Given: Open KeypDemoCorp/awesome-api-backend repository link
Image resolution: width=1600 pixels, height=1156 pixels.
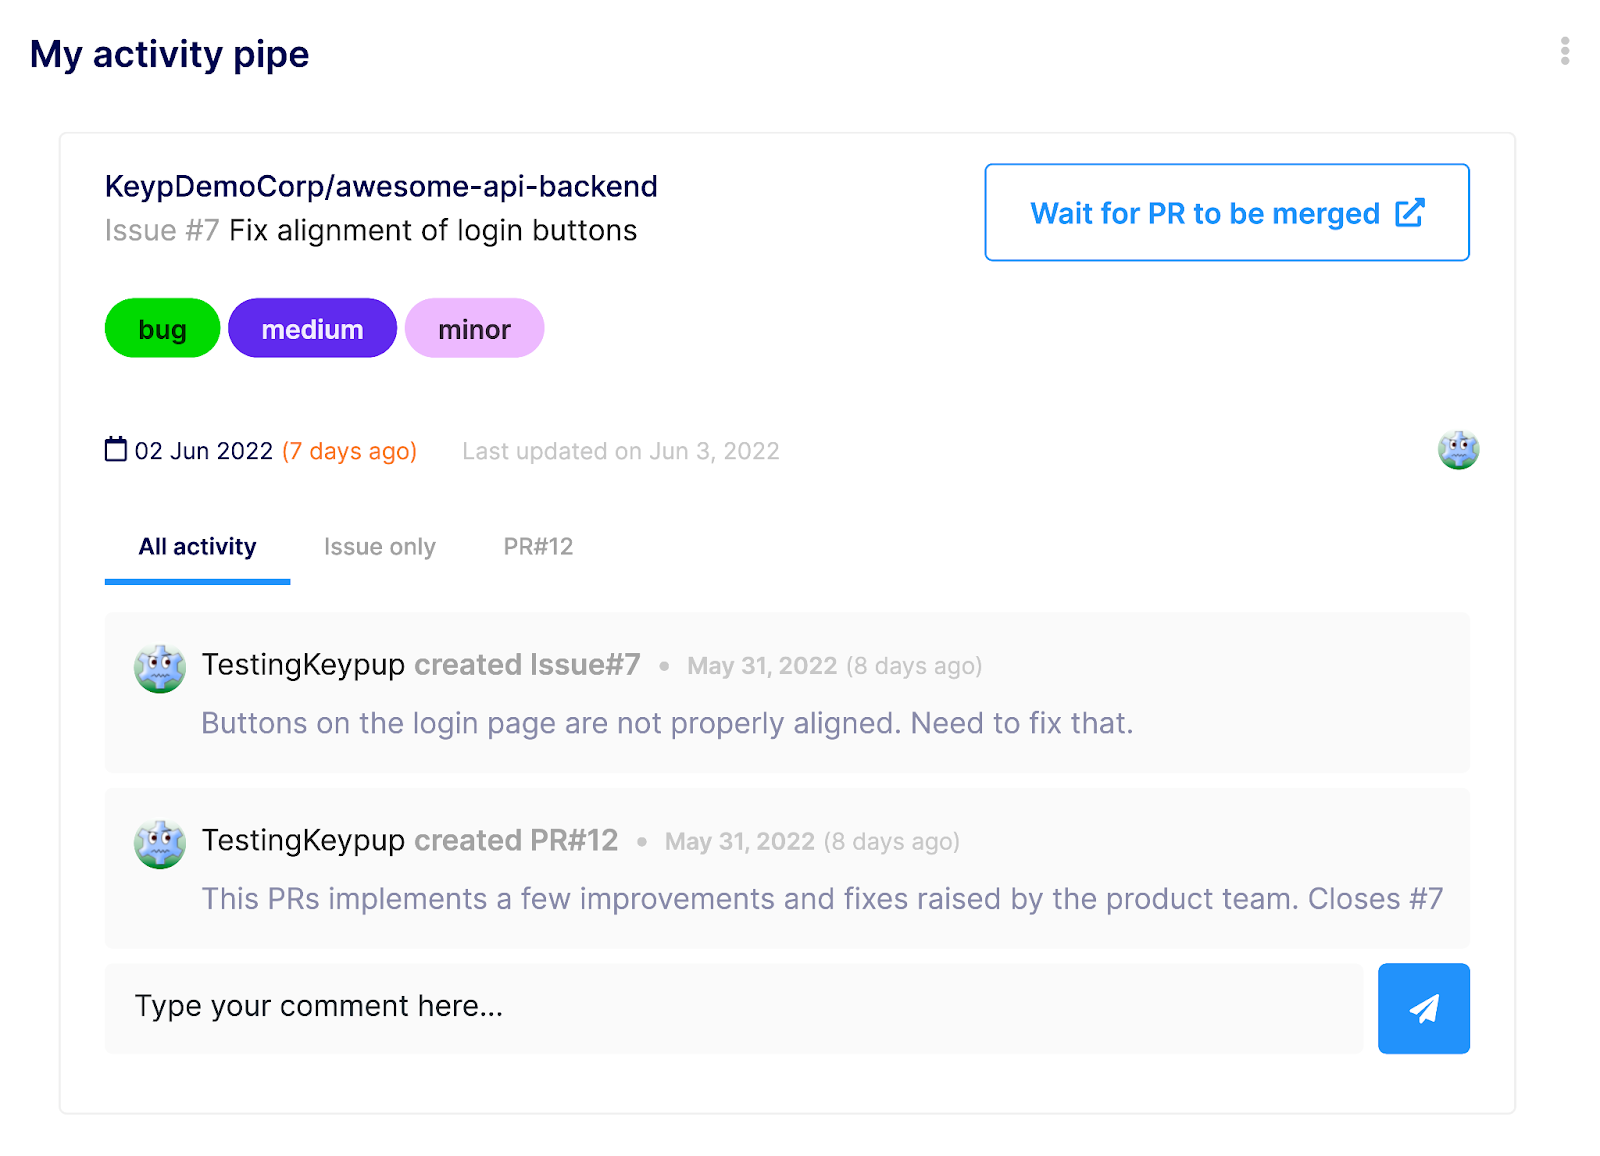Looking at the screenshot, I should pyautogui.click(x=381, y=187).
